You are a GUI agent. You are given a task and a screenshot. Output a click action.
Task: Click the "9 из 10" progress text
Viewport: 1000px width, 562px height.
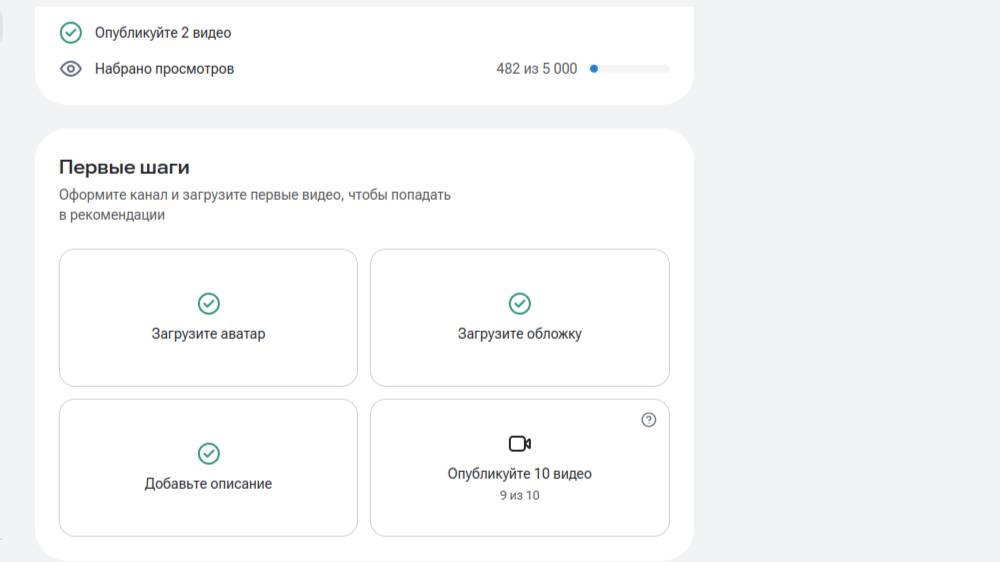coord(520,495)
